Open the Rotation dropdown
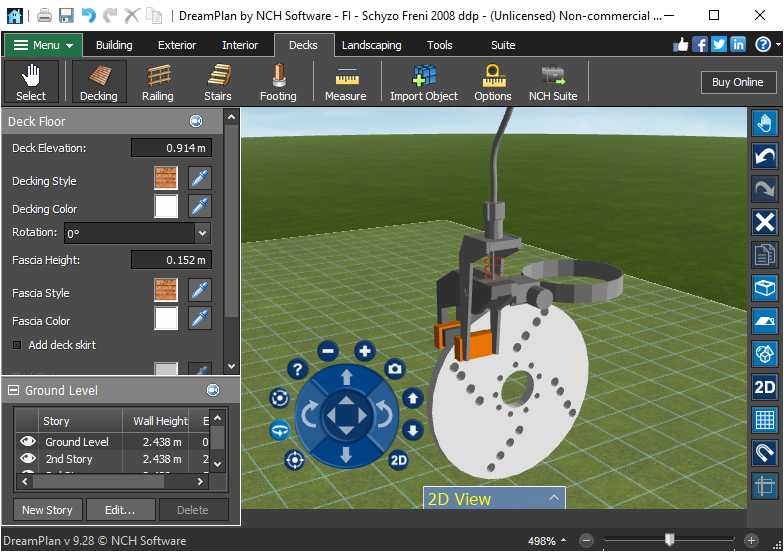The width and height of the screenshot is (784, 552). 203,233
